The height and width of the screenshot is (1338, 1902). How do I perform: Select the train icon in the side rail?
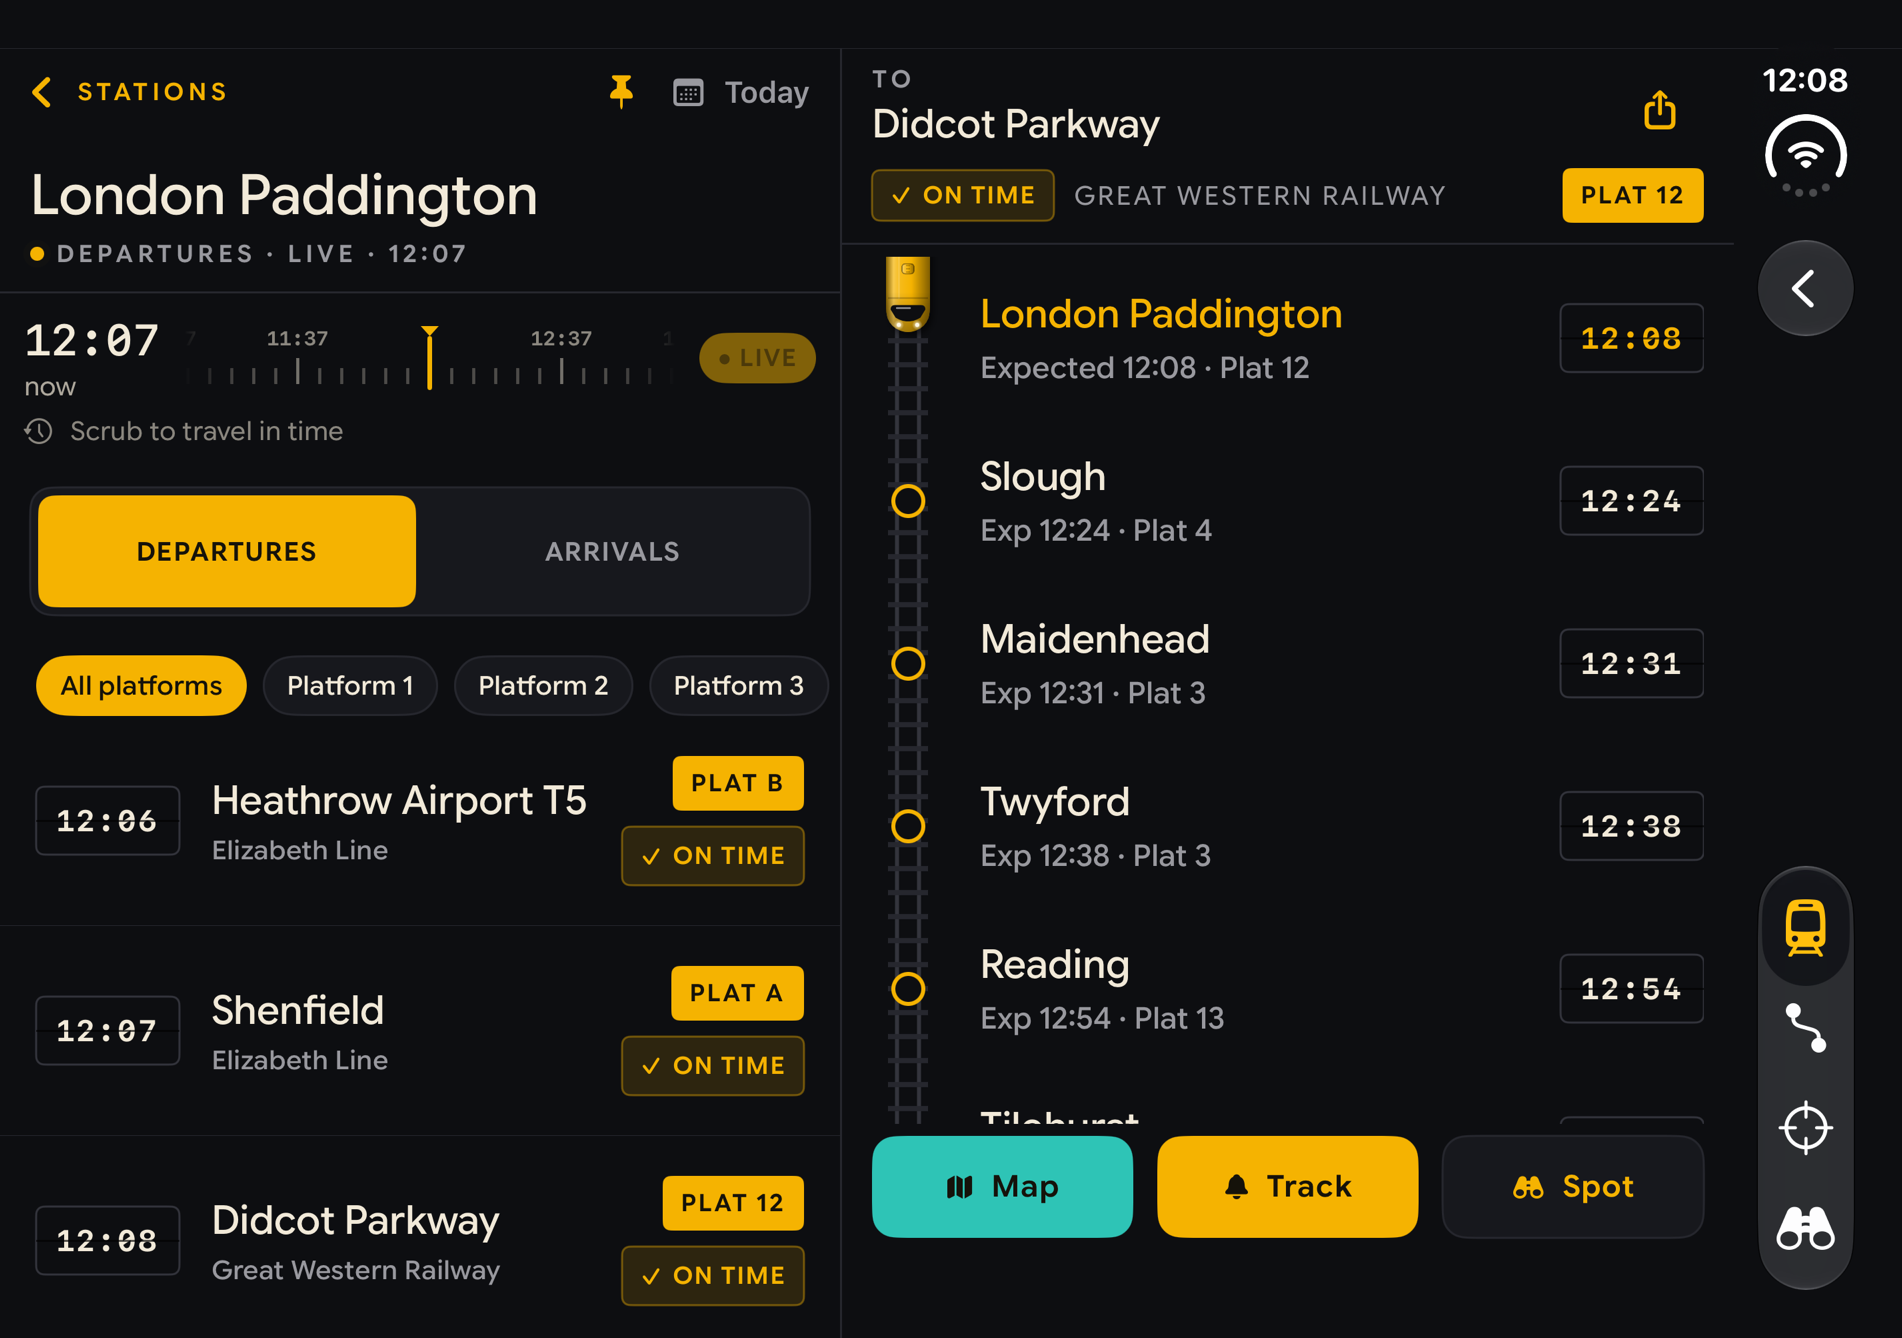[1805, 927]
